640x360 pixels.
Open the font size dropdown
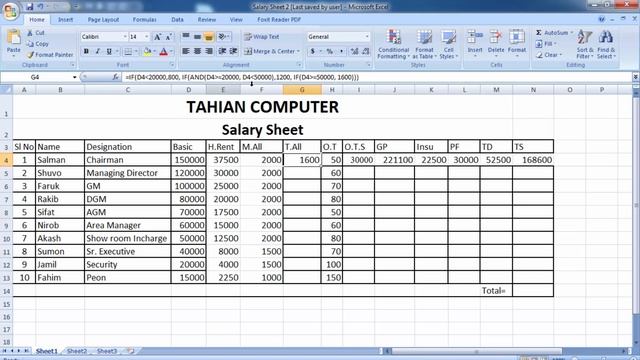[x=146, y=37]
